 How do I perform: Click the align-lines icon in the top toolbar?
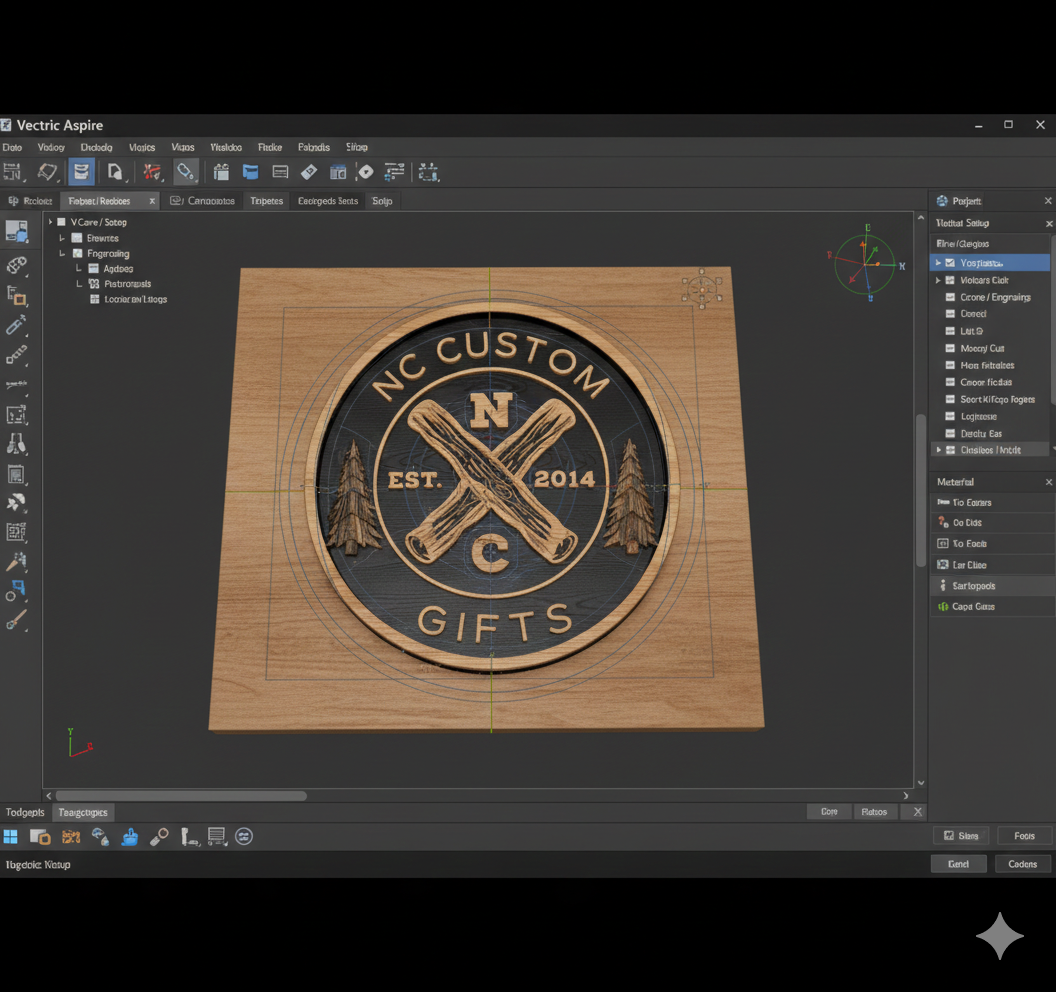[x=394, y=172]
